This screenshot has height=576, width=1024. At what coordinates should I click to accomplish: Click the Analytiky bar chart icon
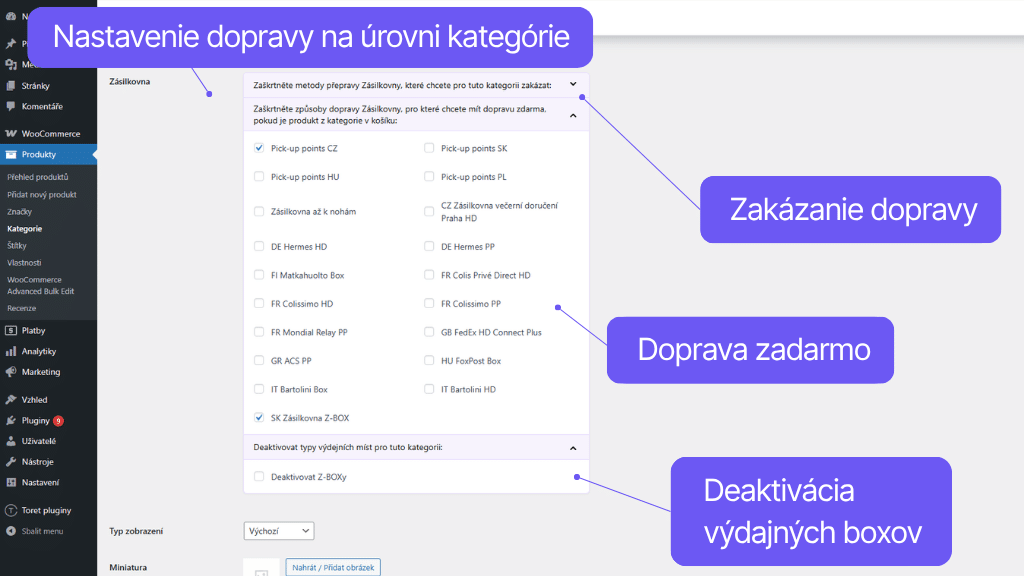[x=10, y=351]
